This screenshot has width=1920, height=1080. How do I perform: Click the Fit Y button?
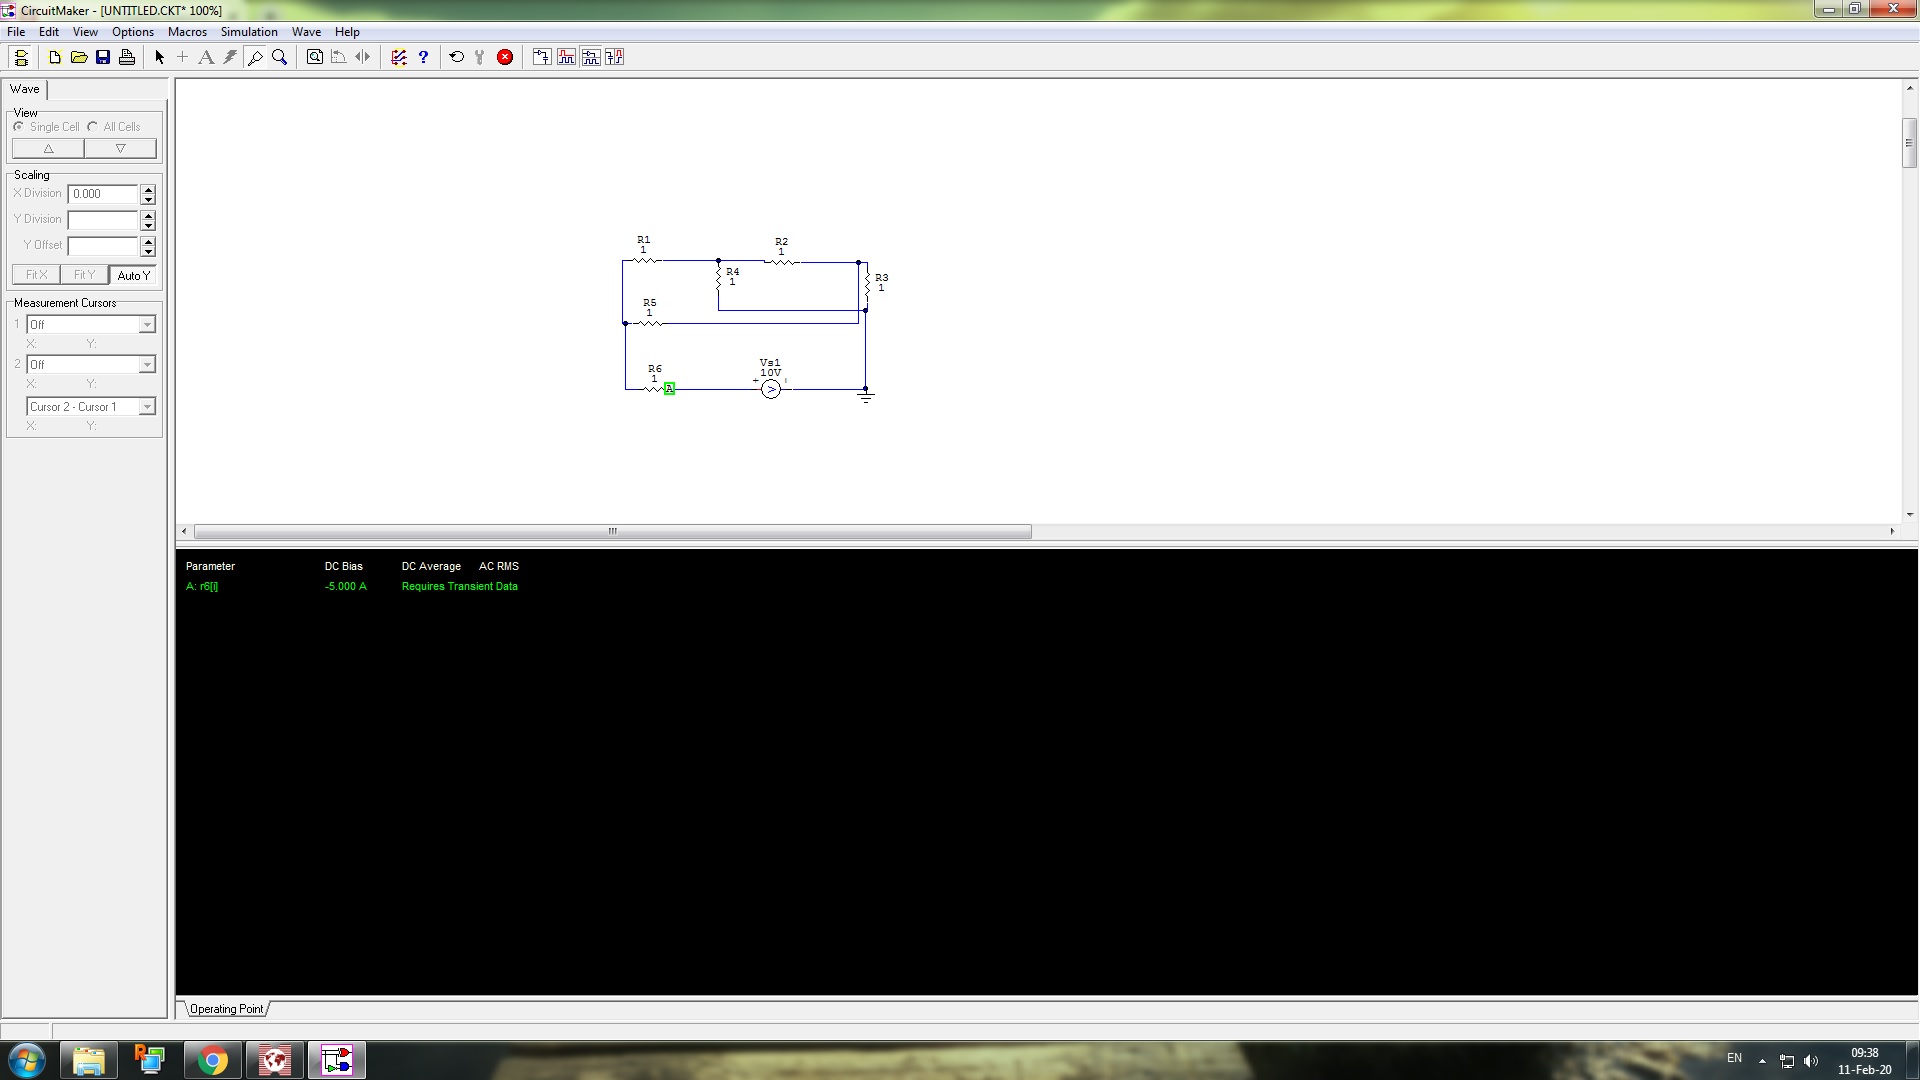84,275
